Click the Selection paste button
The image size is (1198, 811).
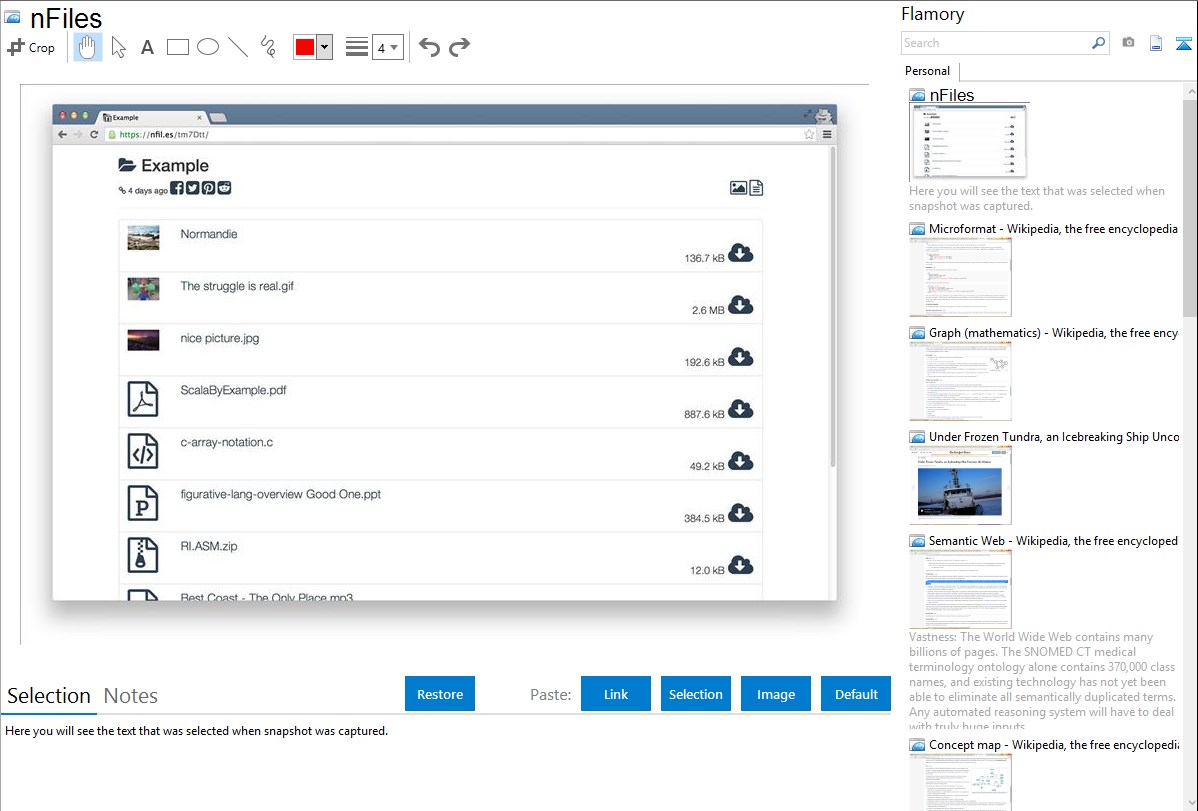click(x=695, y=694)
